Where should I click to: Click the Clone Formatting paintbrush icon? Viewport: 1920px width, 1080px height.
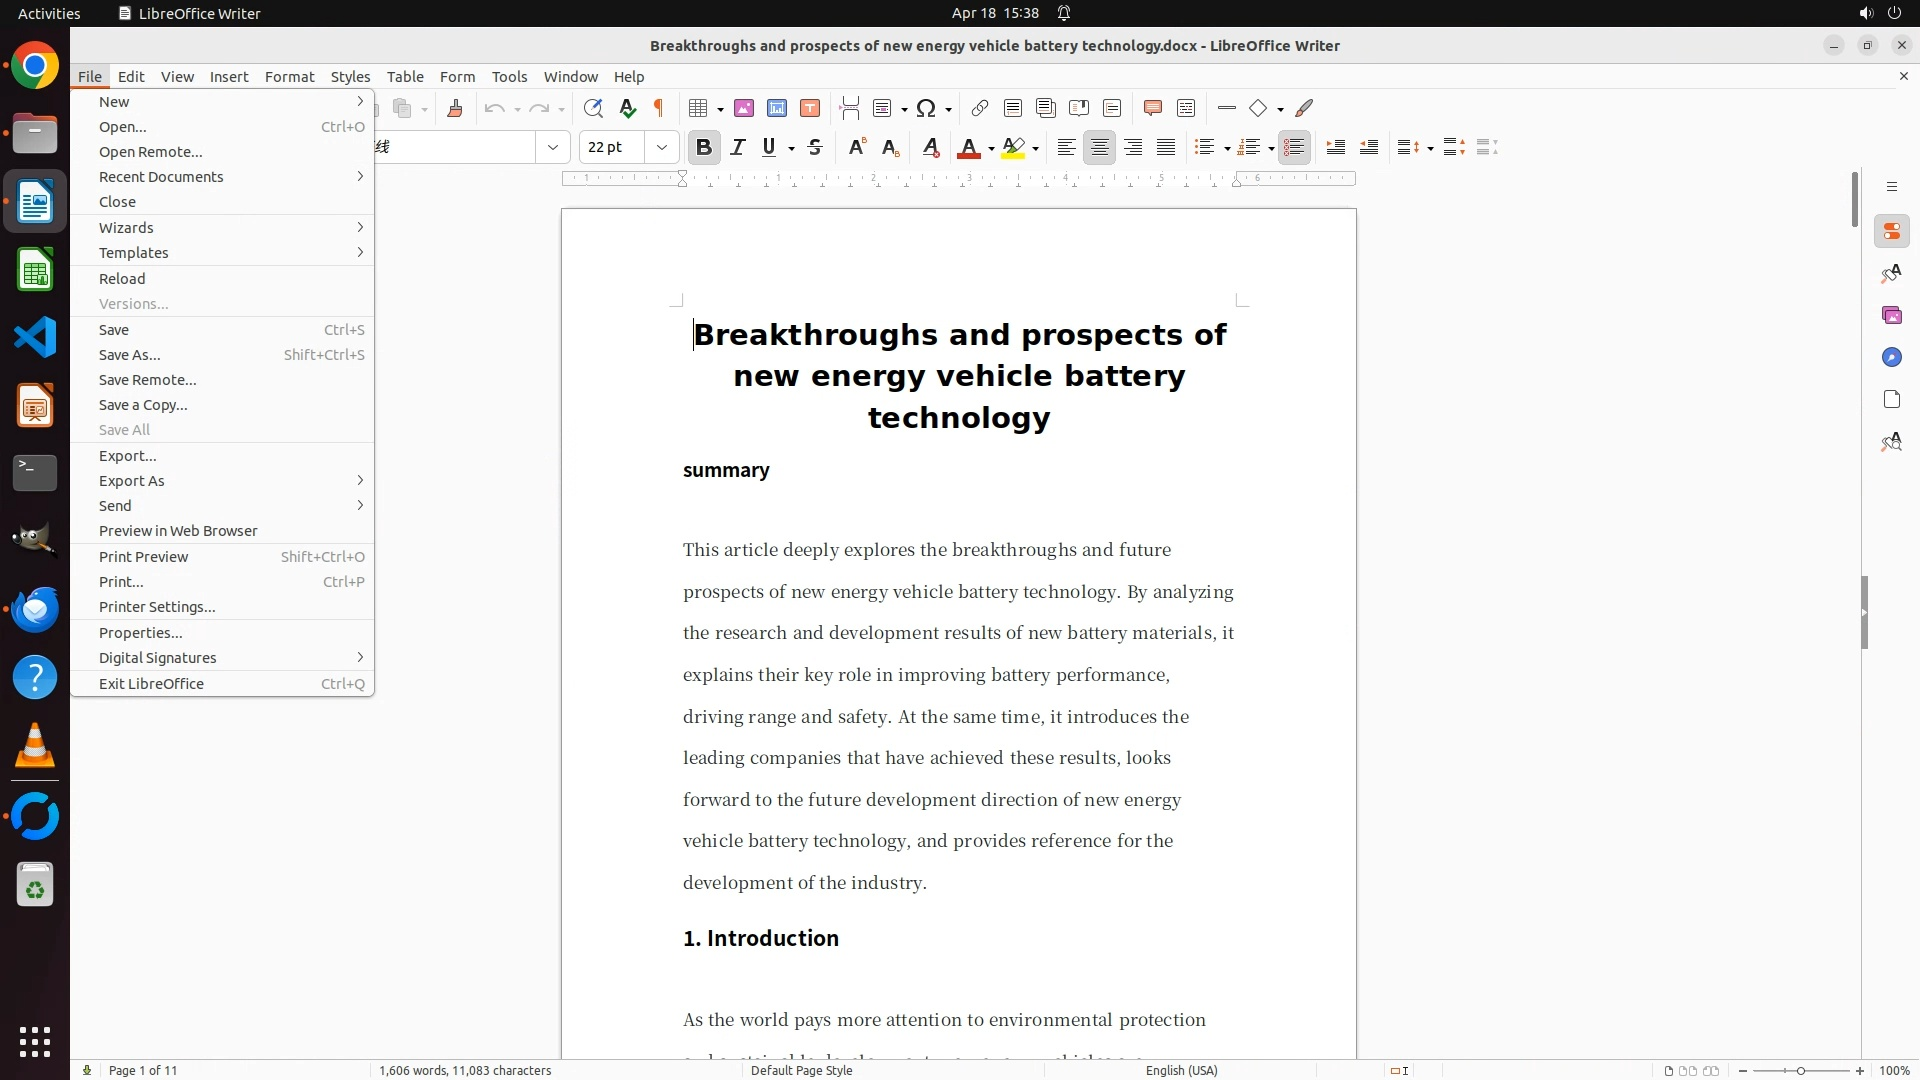455,108
